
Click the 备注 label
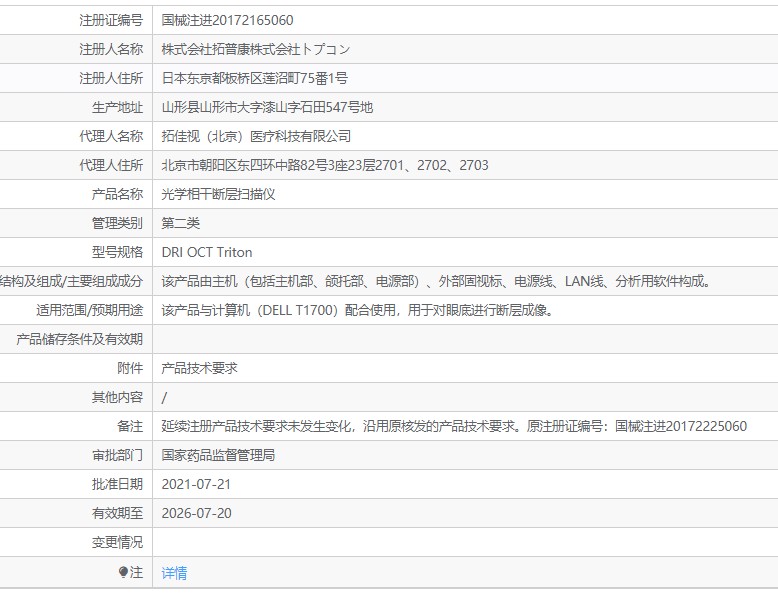130,426
